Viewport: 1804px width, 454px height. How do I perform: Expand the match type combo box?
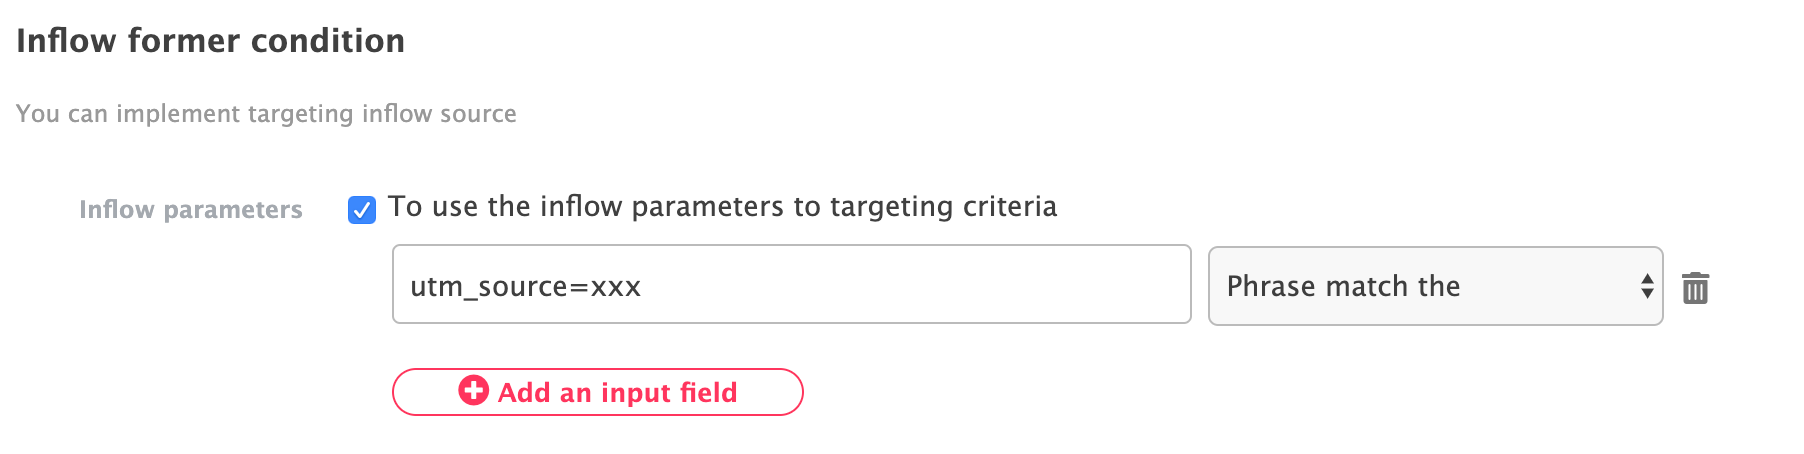coord(1434,286)
